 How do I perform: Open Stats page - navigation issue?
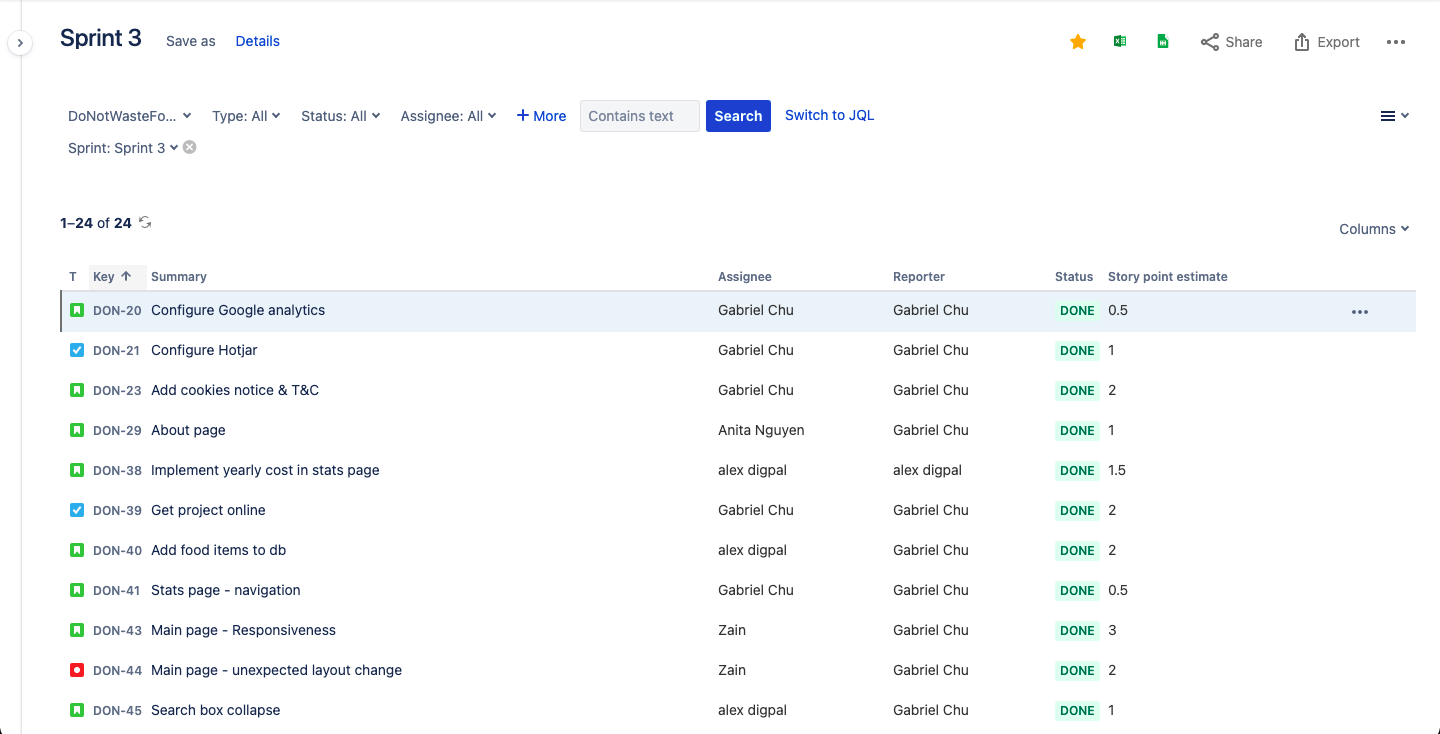(226, 590)
